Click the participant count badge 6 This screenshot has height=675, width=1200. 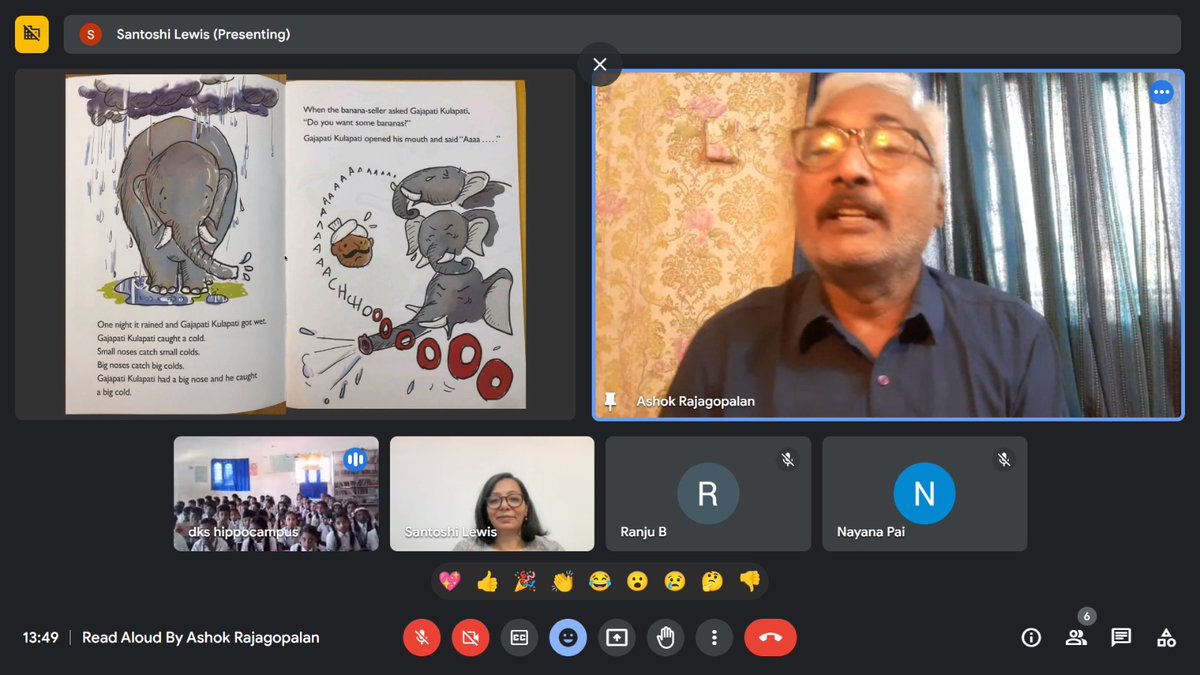(1087, 616)
